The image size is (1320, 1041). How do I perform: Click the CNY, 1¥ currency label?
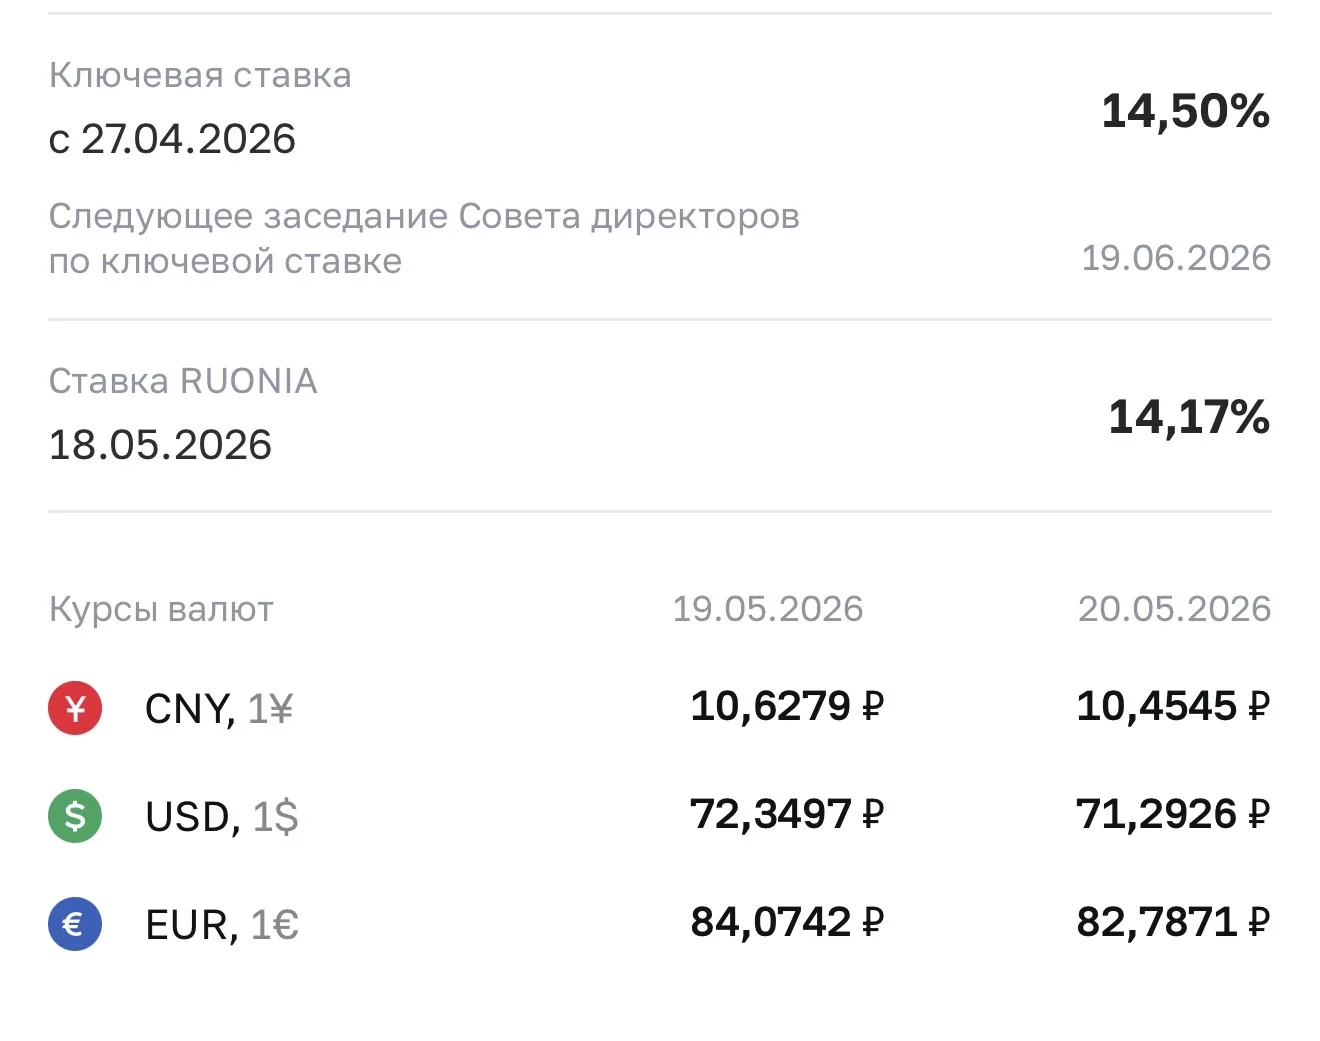tap(219, 709)
